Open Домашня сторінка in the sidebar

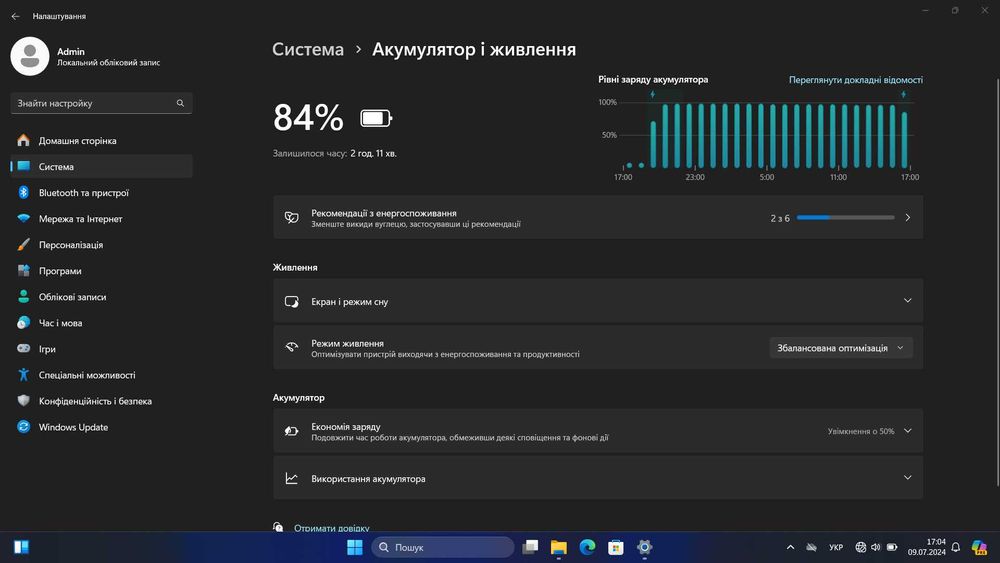(x=101, y=141)
